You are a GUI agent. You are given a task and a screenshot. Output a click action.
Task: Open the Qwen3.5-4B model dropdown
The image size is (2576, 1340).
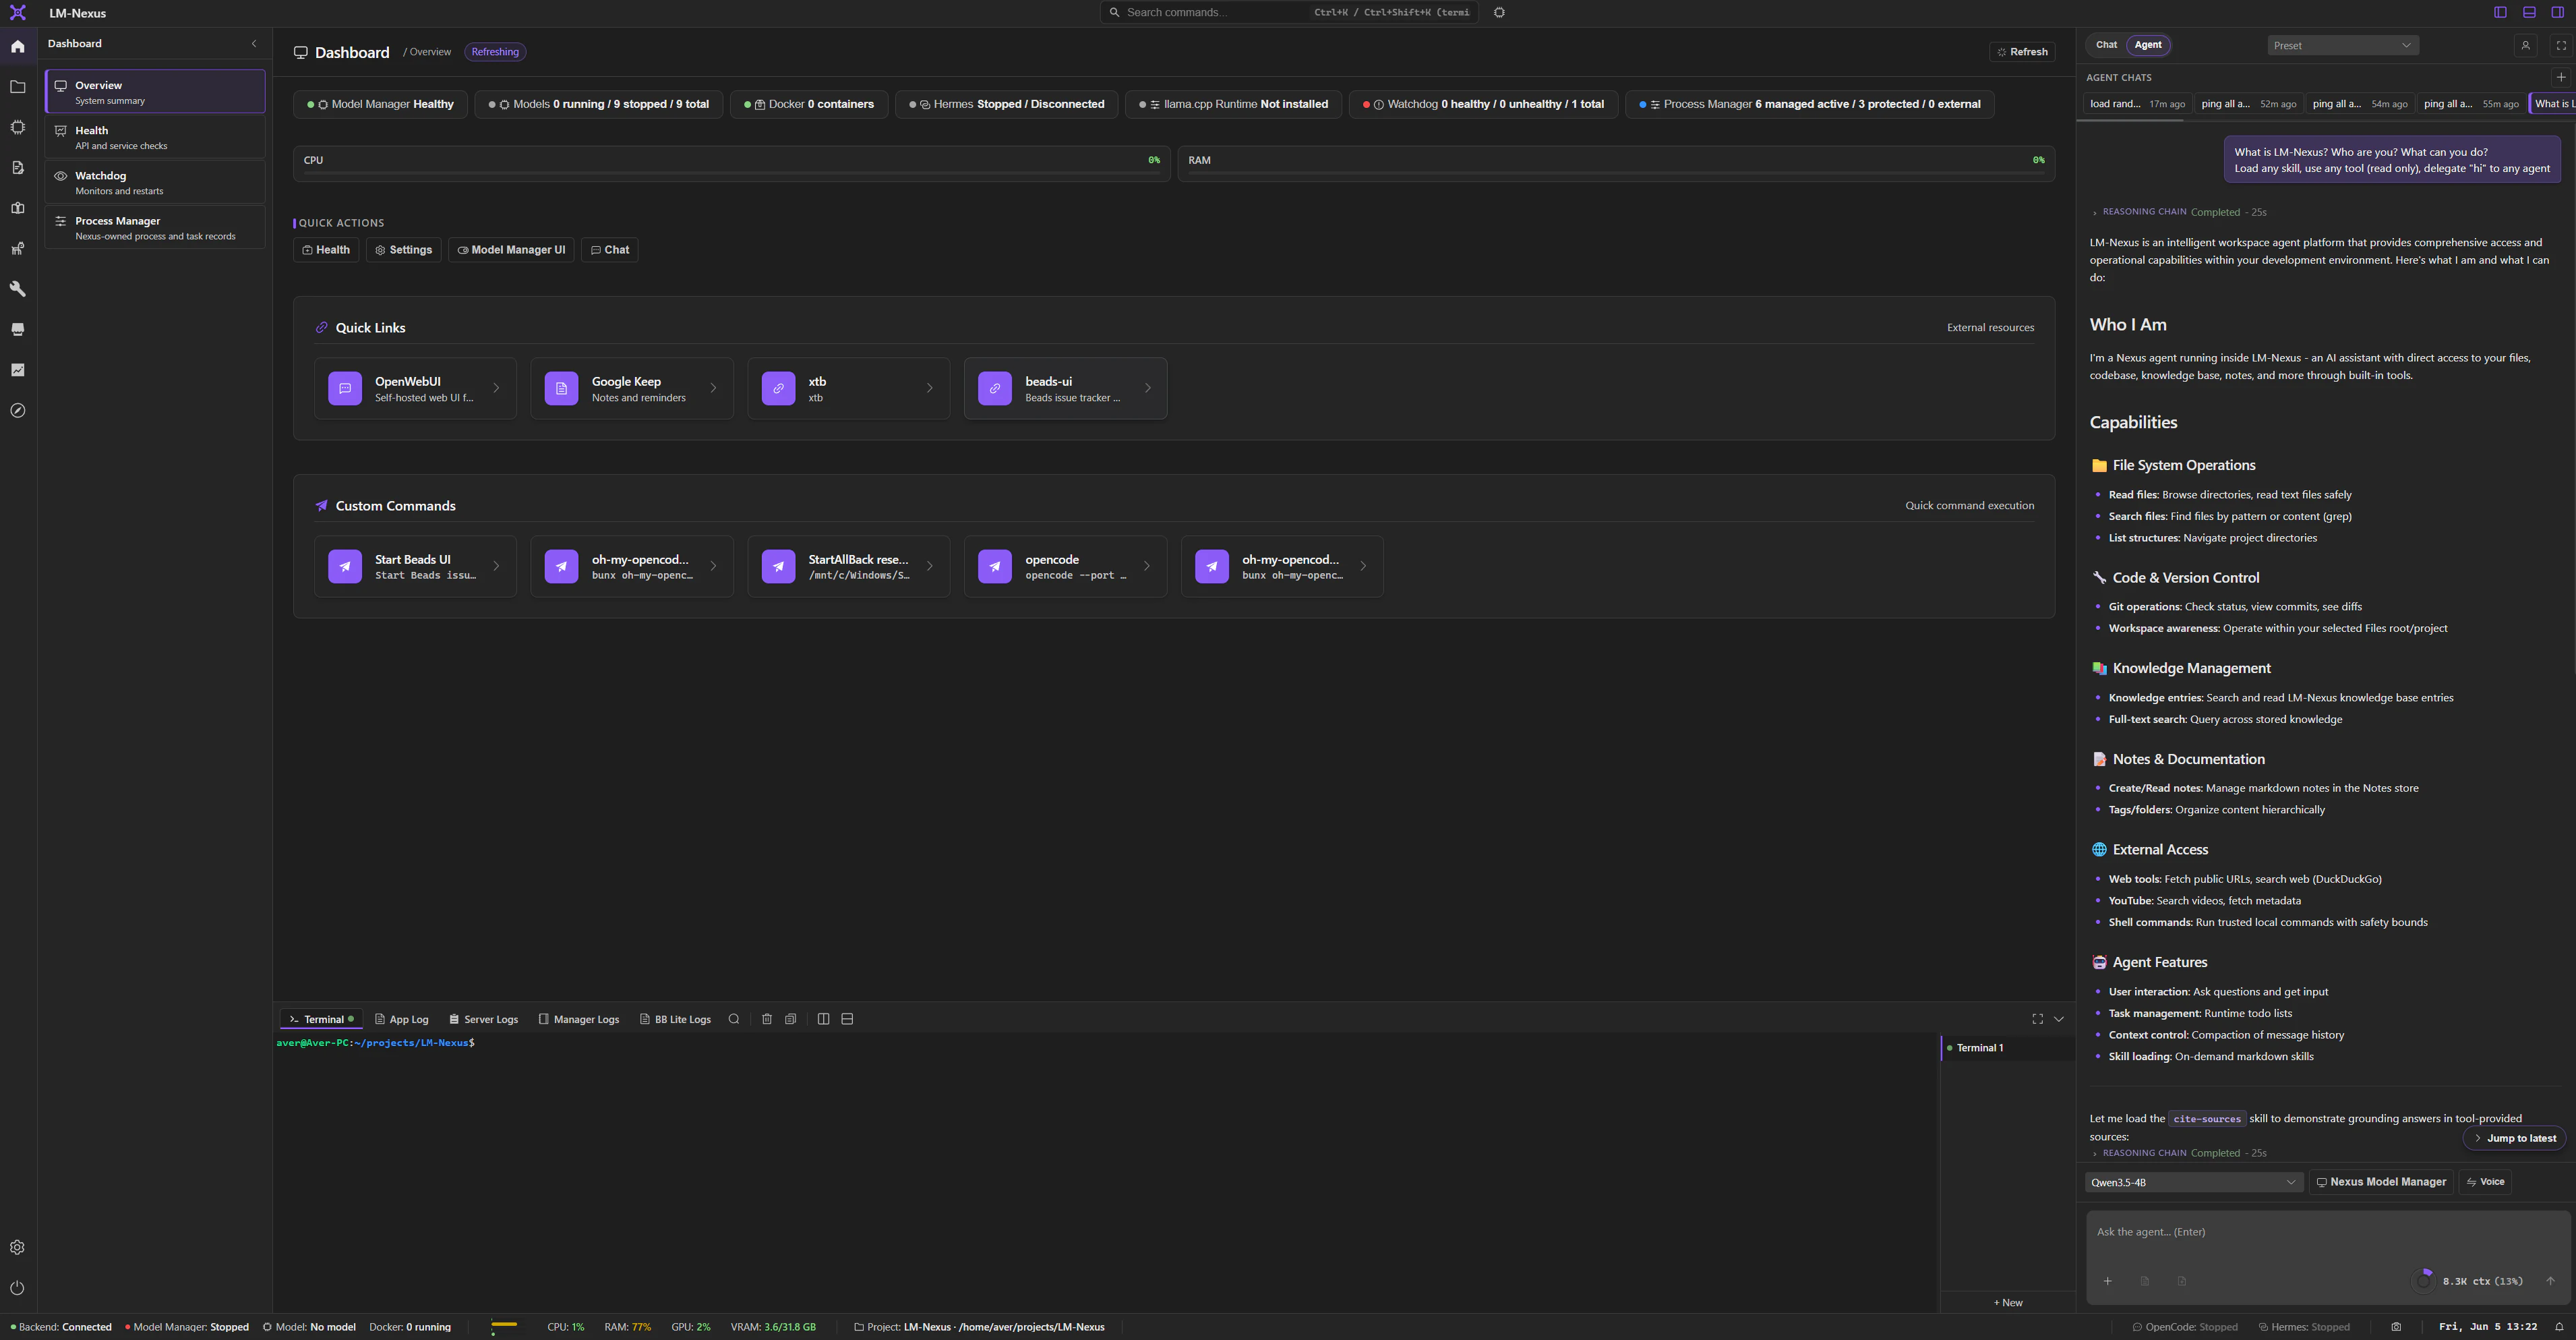[2194, 1182]
